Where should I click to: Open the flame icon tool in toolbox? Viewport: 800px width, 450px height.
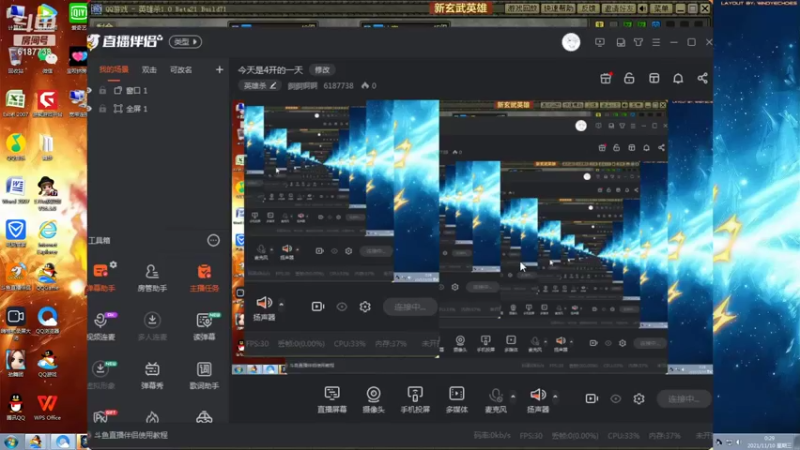pos(152,417)
